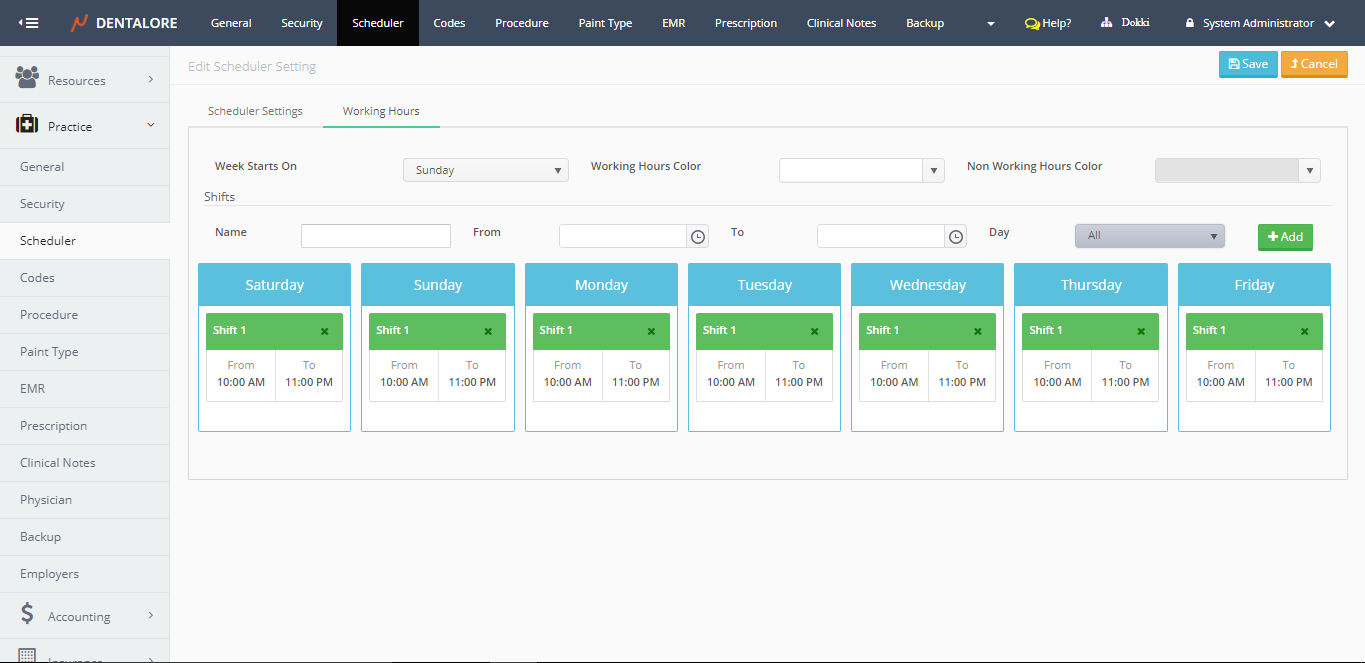Click the green Add shift button
This screenshot has width=1365, height=663.
(1285, 237)
